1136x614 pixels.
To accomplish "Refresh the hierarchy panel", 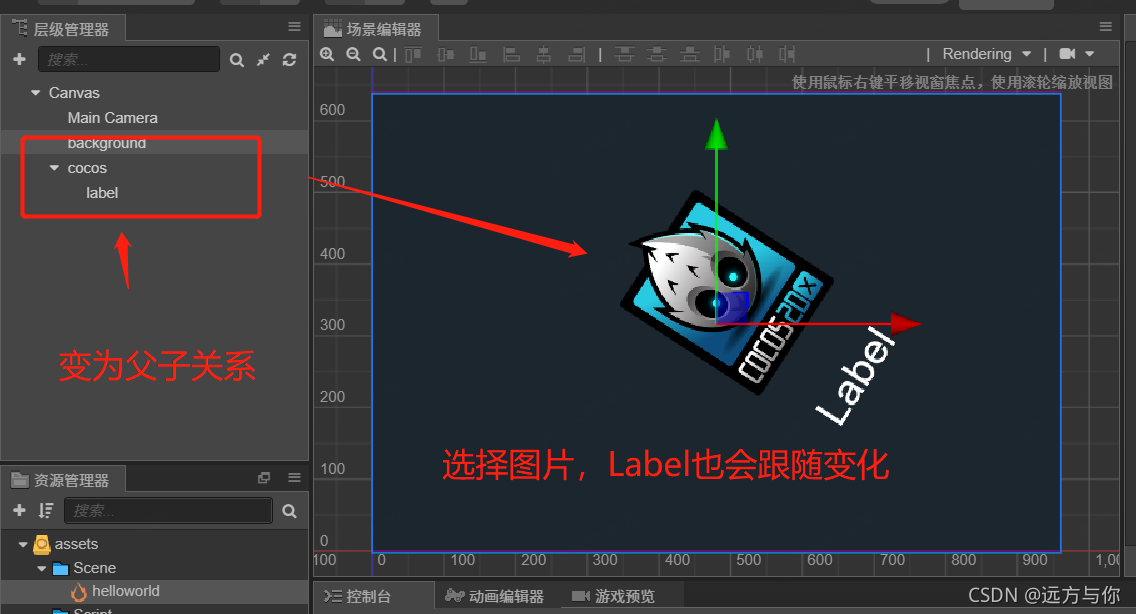I will click(x=289, y=60).
